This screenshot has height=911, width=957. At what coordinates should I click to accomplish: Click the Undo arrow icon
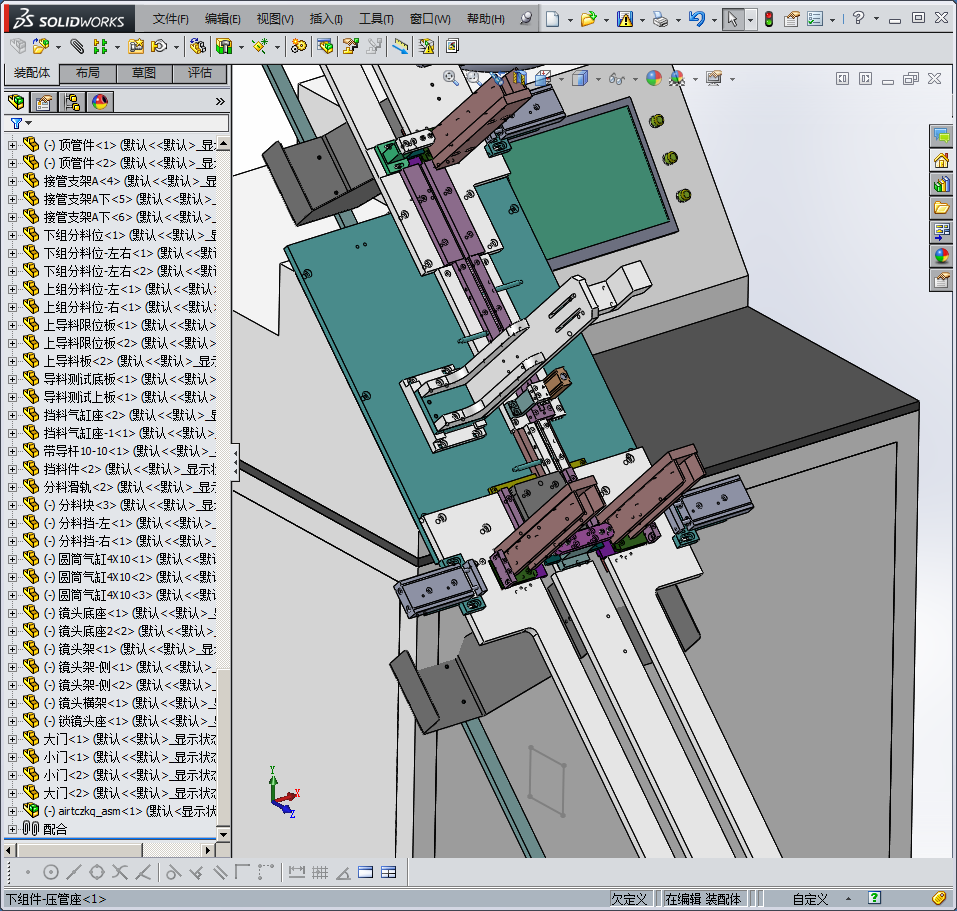697,19
